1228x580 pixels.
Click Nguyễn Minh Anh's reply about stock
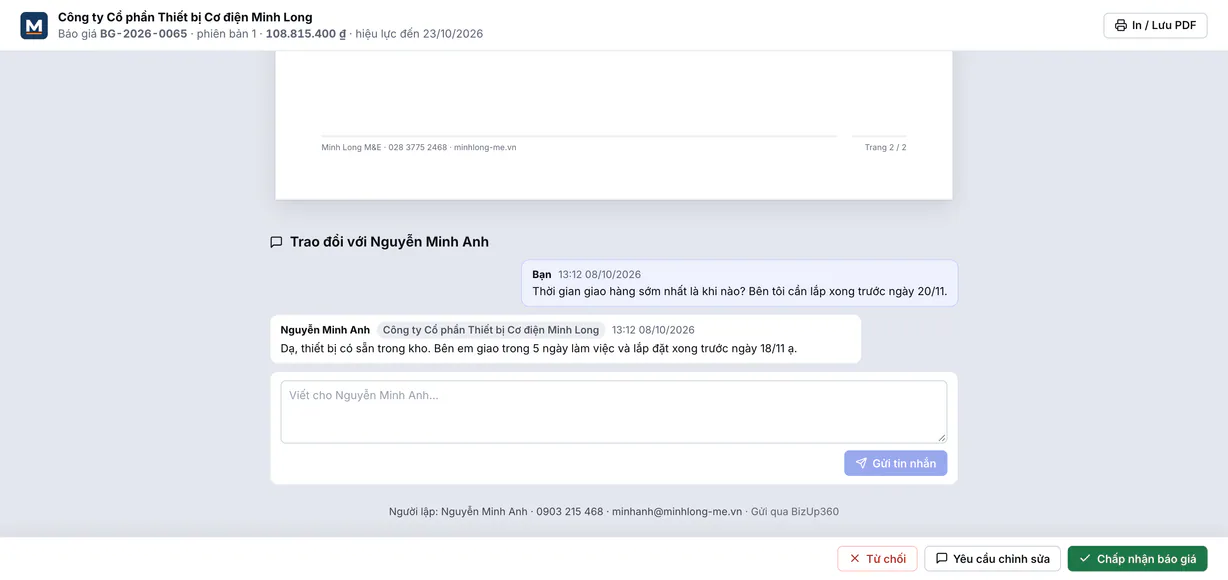tap(565, 339)
